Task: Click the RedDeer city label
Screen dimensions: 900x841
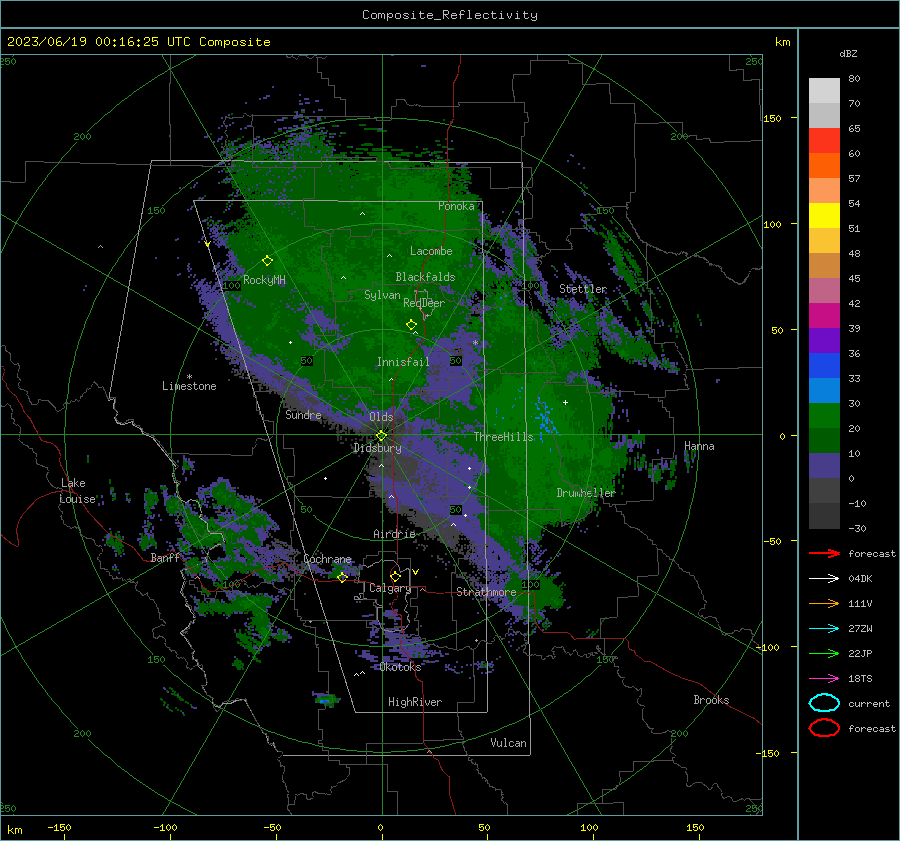Action: click(424, 303)
